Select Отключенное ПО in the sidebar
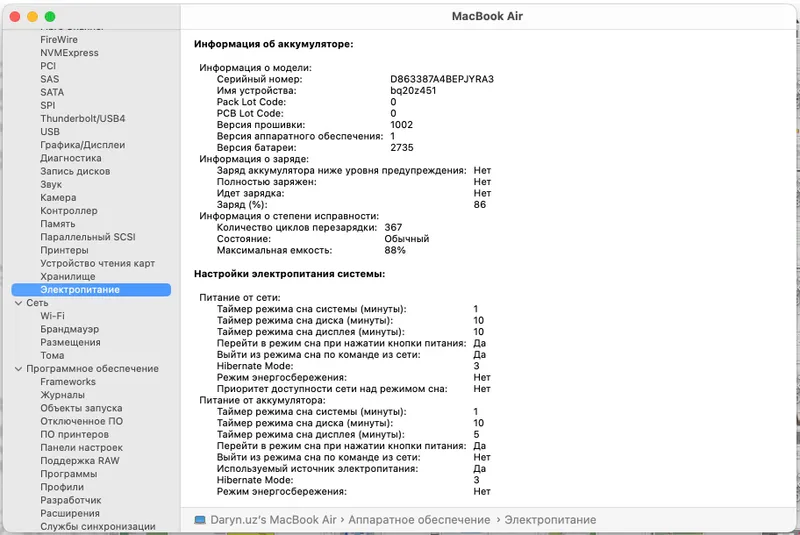Screen dimensions: 800x535 pos(82,421)
